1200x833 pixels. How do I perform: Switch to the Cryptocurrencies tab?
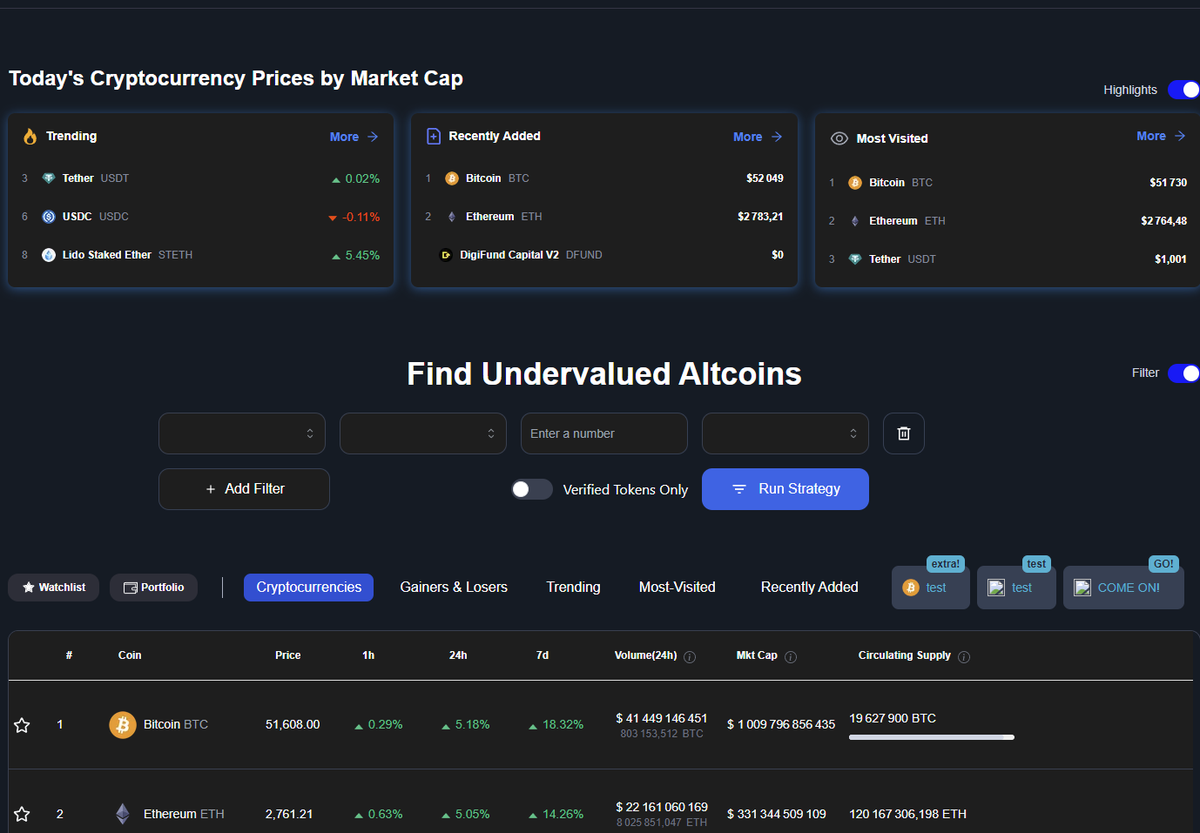click(x=309, y=587)
